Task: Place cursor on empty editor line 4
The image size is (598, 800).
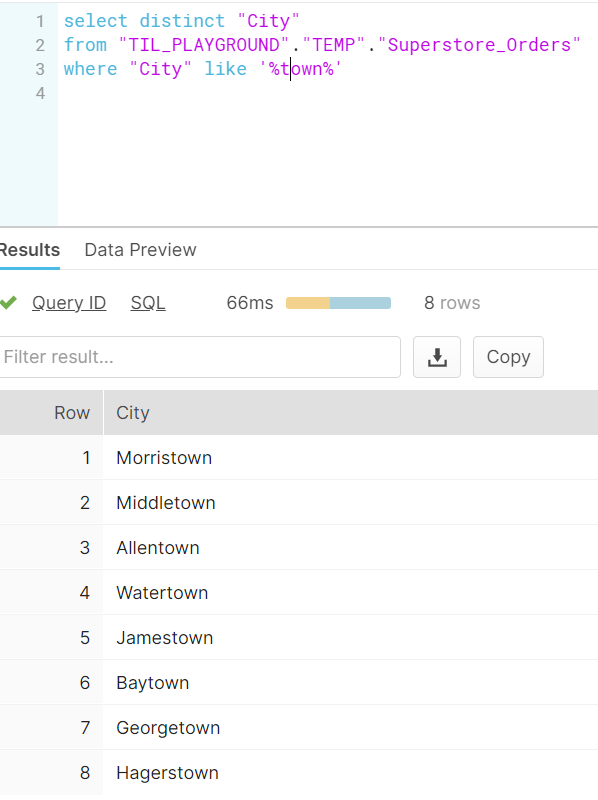Action: [327, 93]
